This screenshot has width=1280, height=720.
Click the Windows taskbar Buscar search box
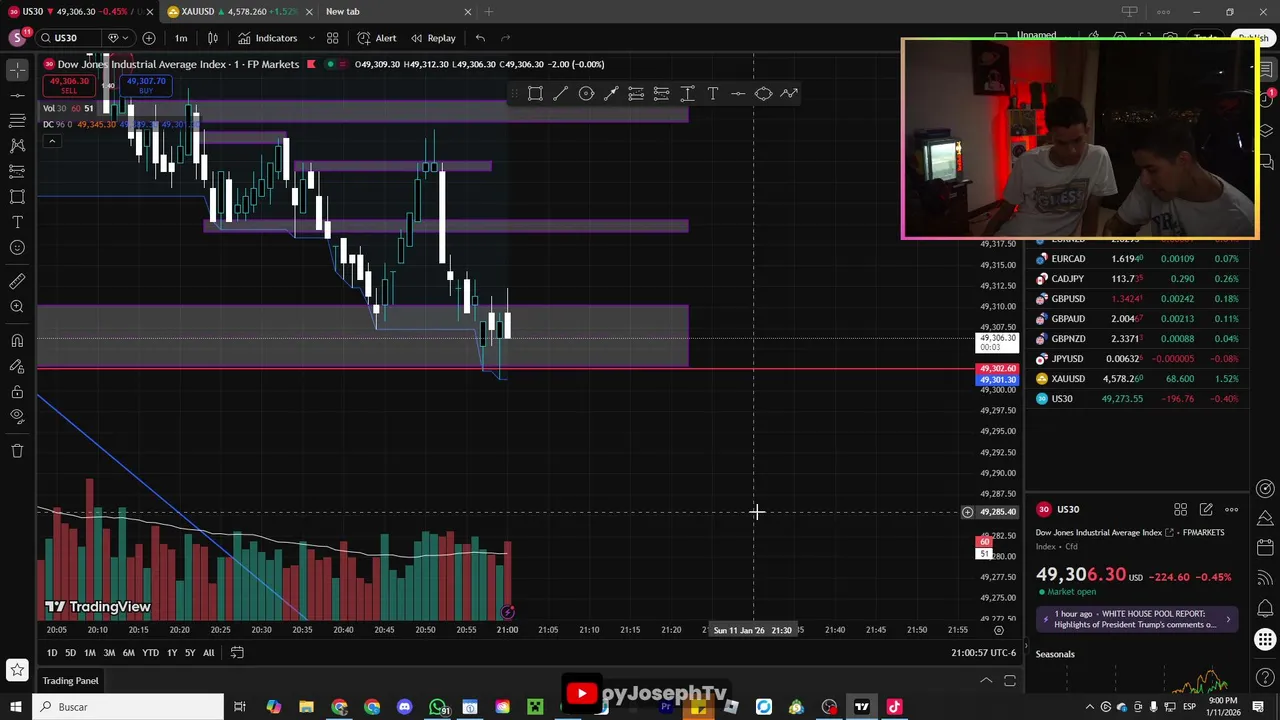point(128,707)
